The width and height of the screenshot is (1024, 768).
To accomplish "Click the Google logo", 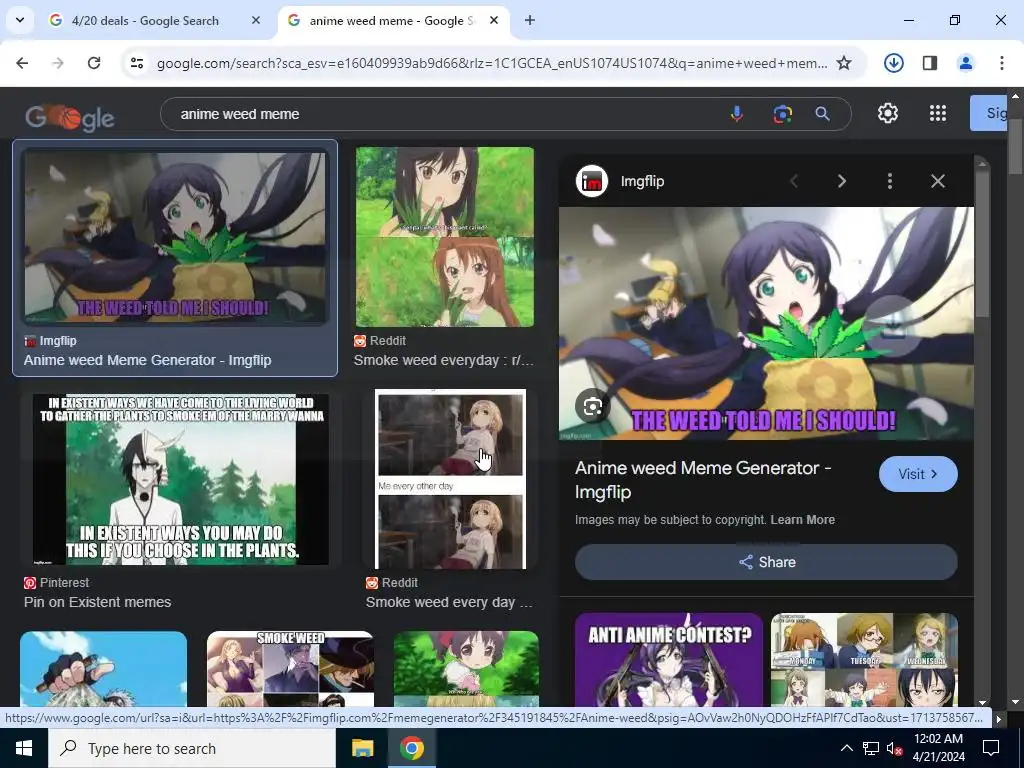I will click(69, 117).
